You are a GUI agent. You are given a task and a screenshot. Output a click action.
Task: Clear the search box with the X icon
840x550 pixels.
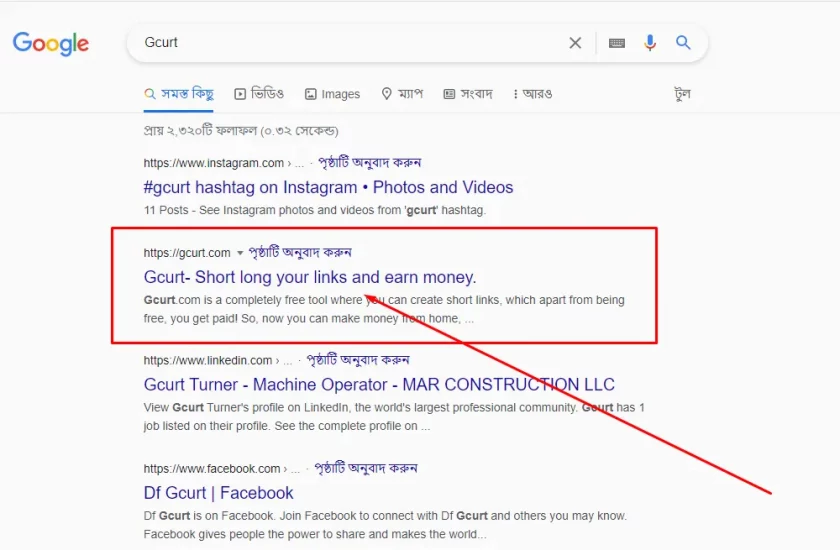tap(575, 43)
